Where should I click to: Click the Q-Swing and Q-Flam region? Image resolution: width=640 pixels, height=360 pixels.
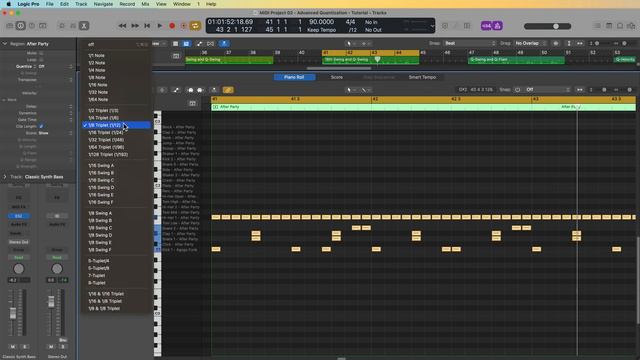(x=516, y=60)
